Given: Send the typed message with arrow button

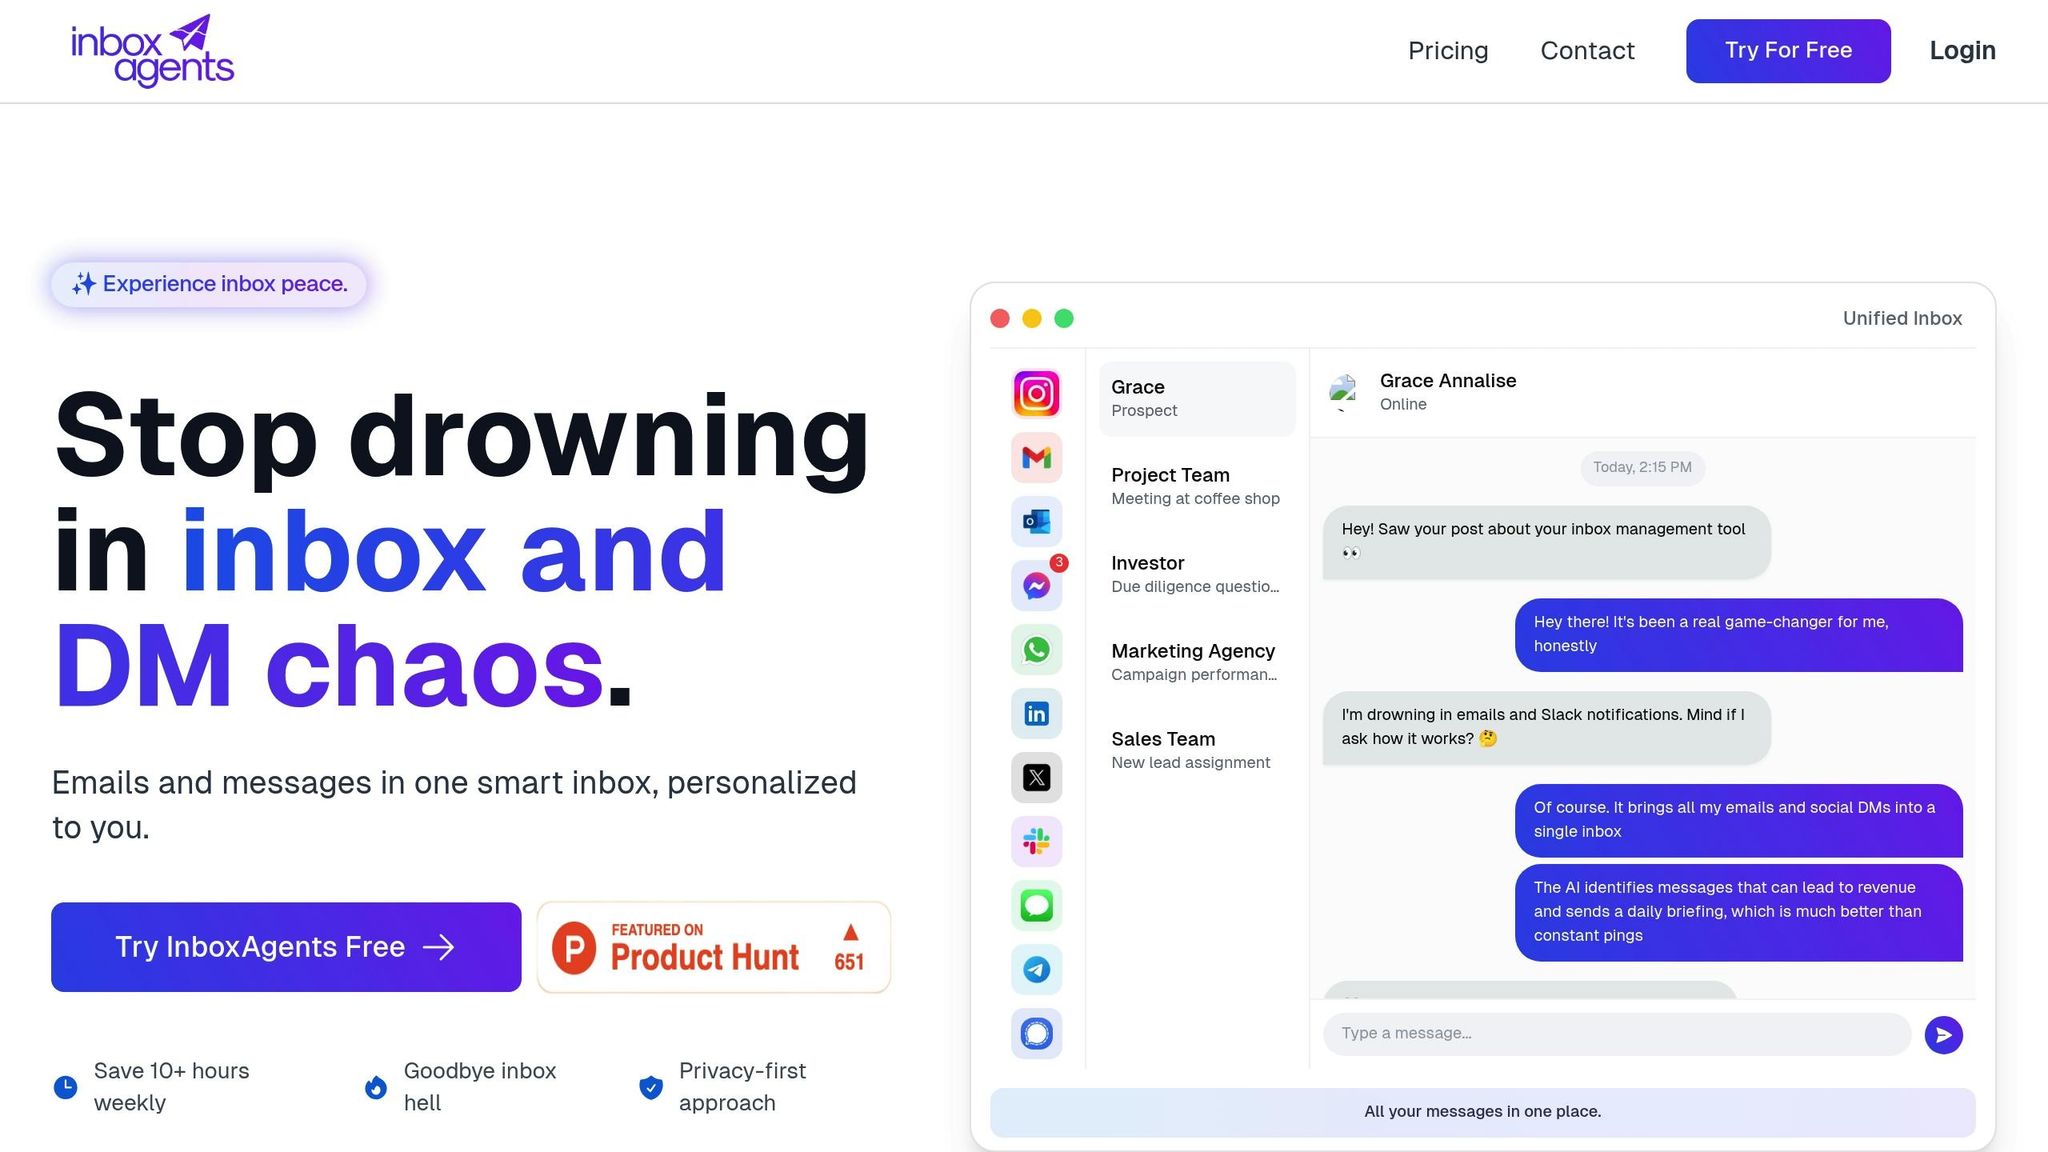Looking at the screenshot, I should 1943,1034.
